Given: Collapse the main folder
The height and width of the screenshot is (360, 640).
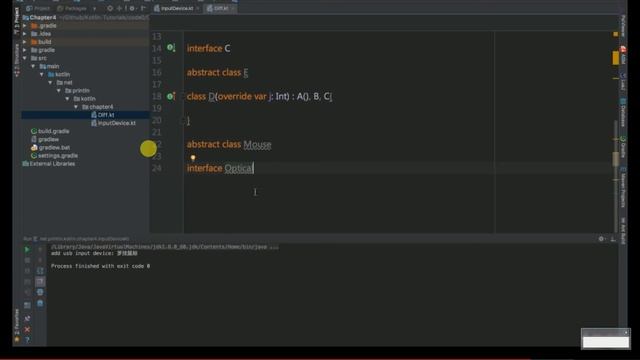Looking at the screenshot, I should (33, 66).
